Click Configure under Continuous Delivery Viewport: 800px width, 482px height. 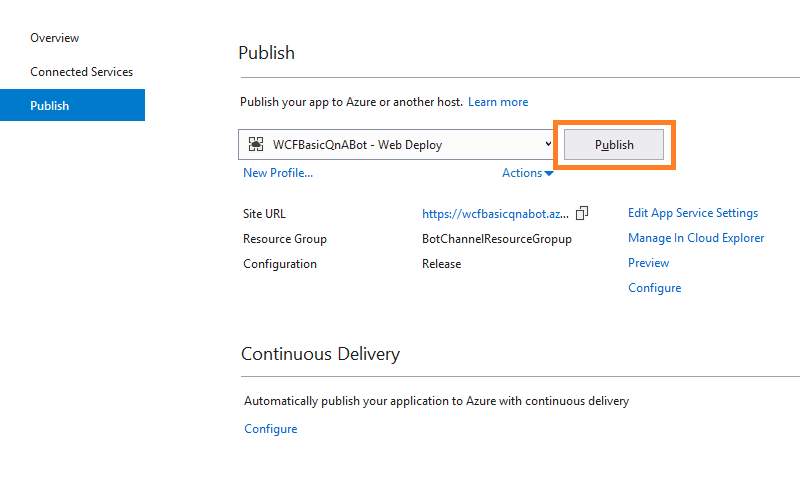[x=270, y=429]
